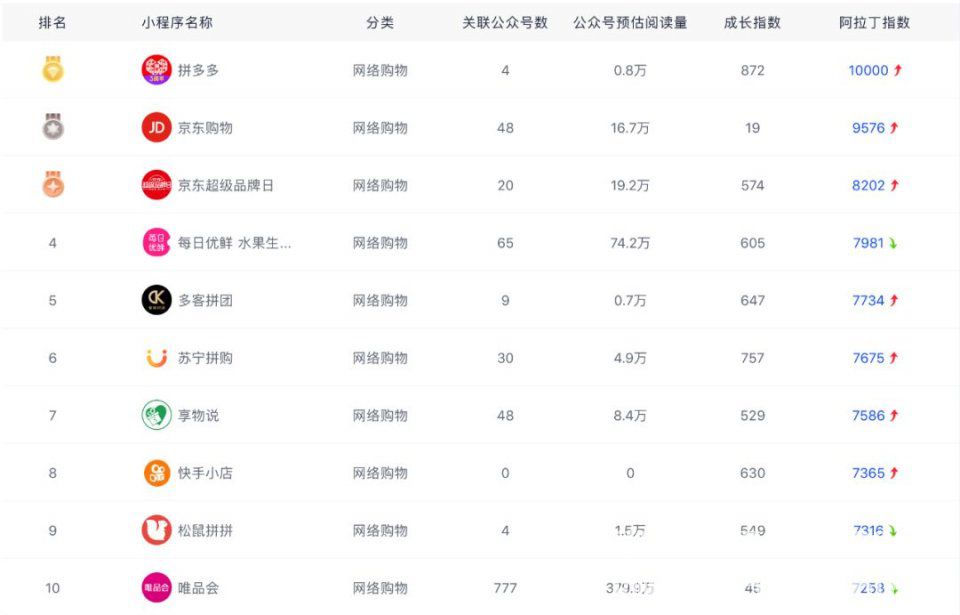Viewport: 960px width, 615px height.
Task: Click the 拼多多 app logo icon
Action: pyautogui.click(x=156, y=70)
